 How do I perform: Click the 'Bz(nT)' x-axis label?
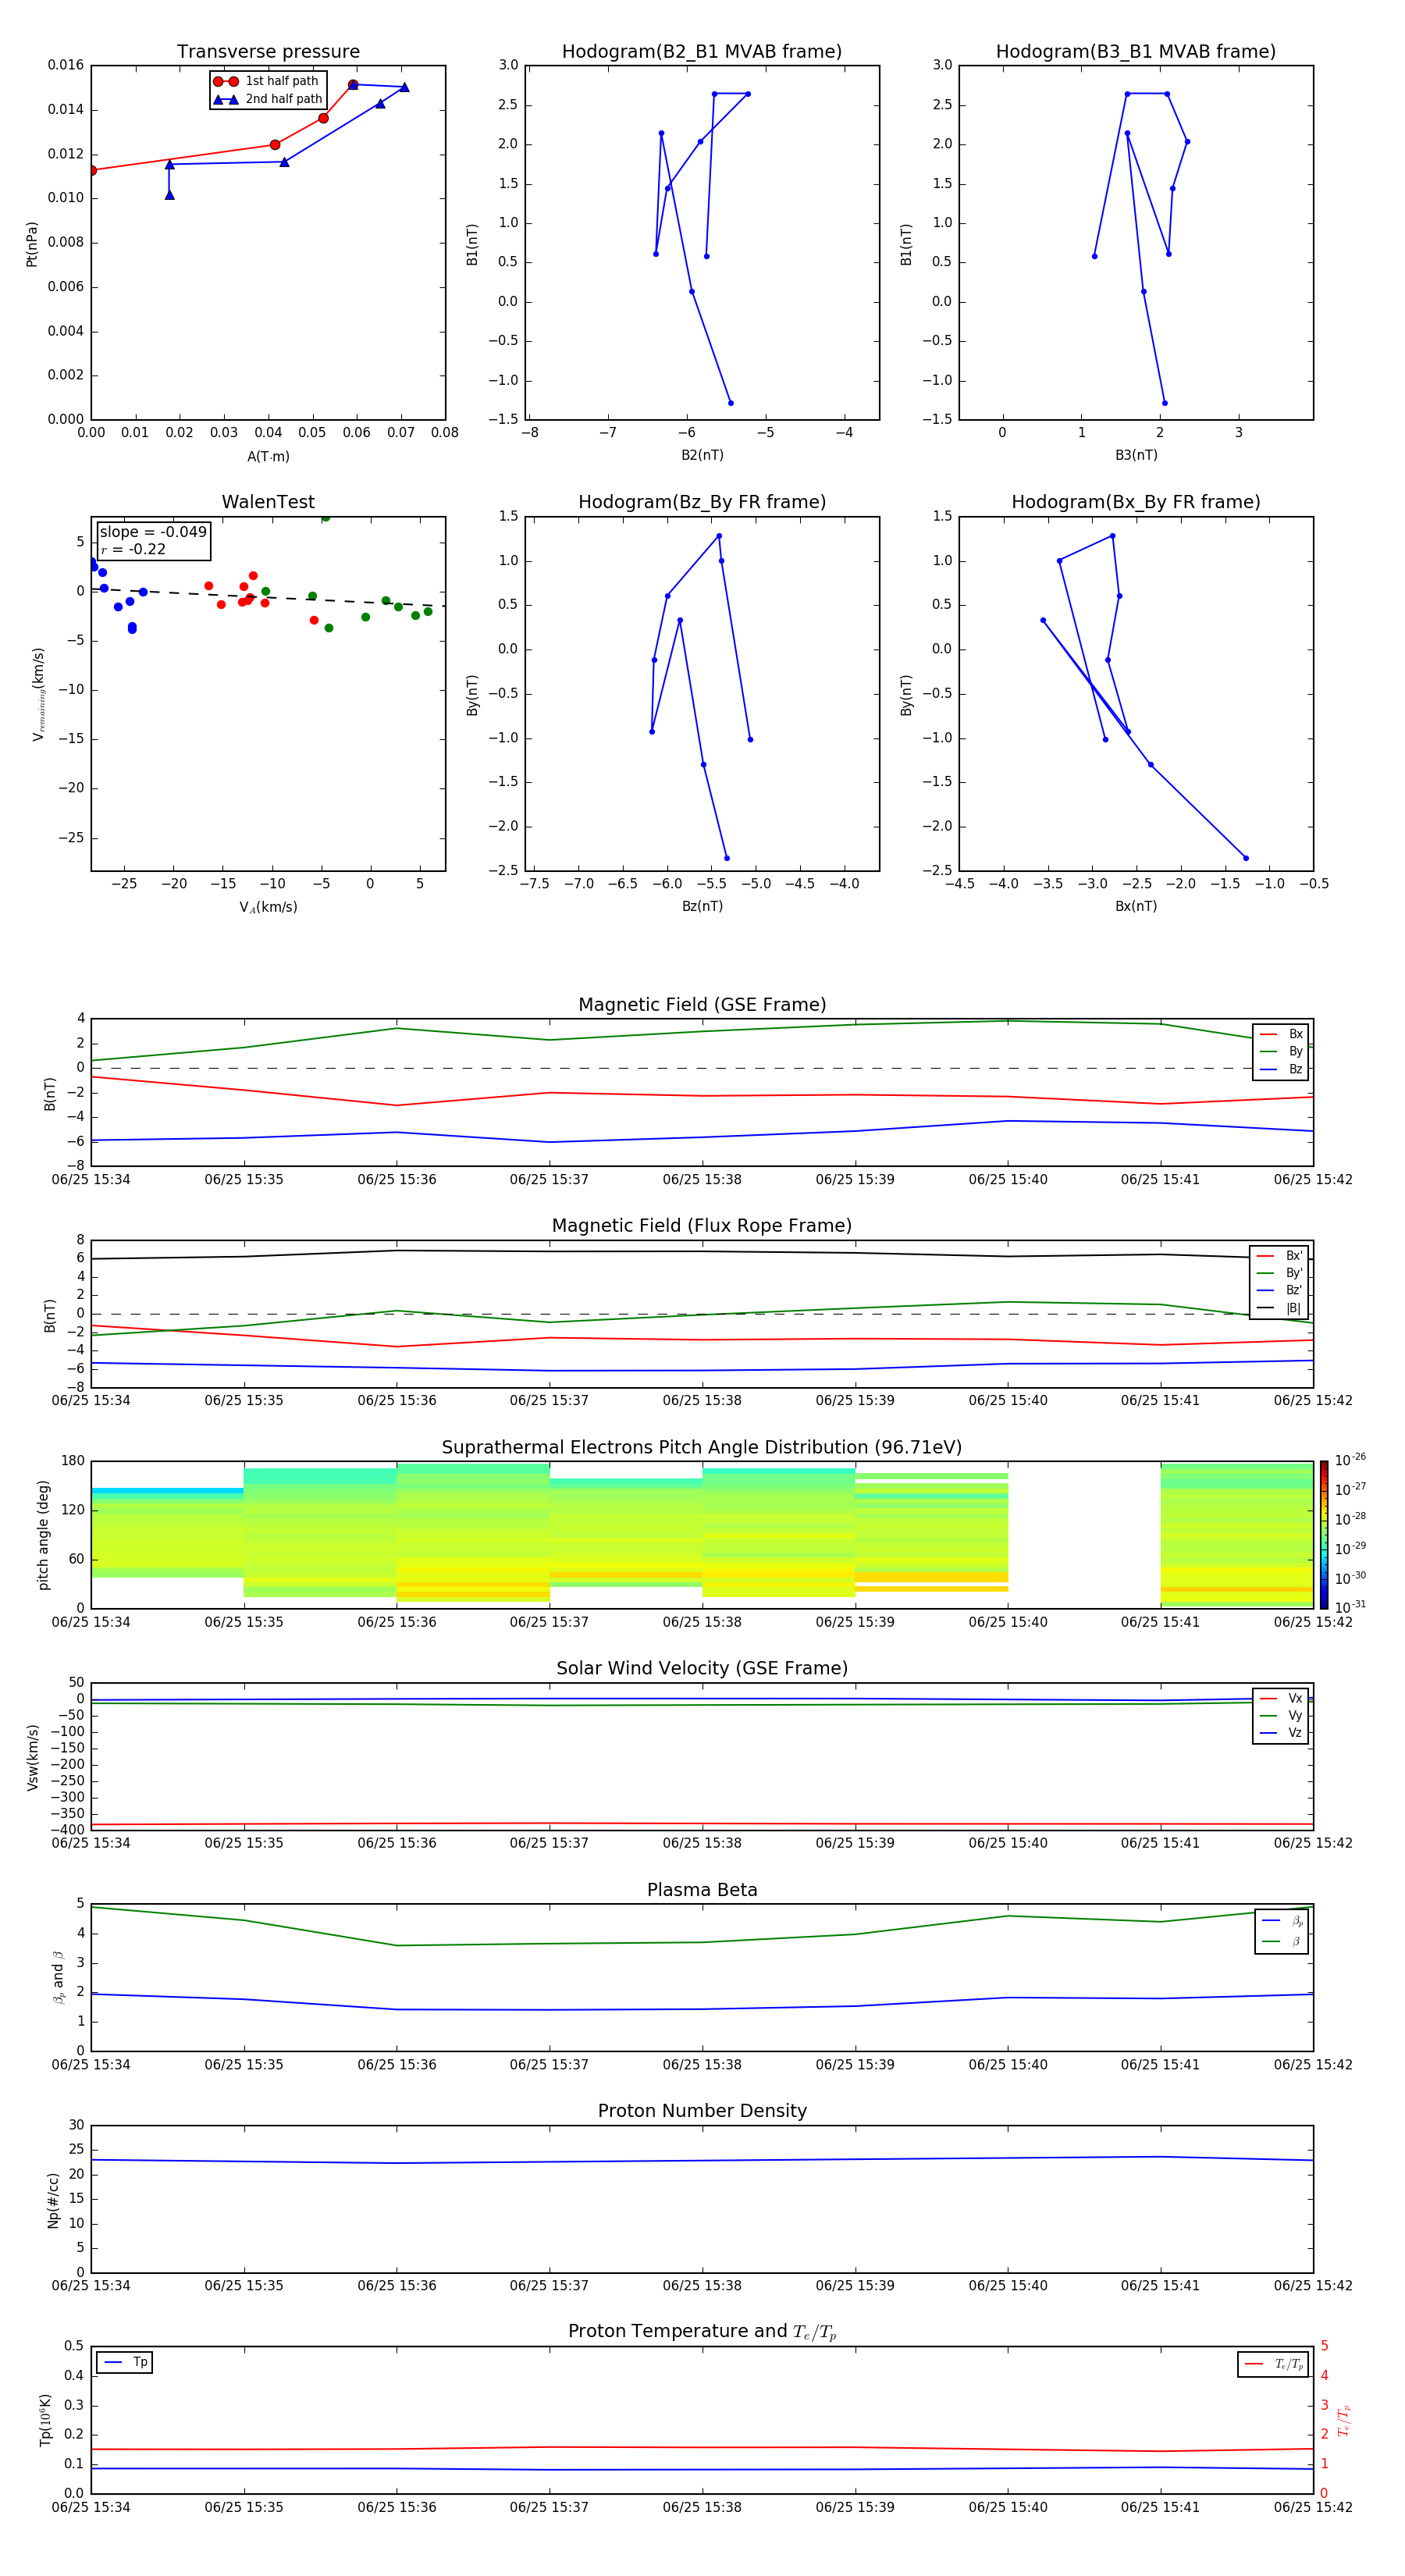click(x=702, y=906)
